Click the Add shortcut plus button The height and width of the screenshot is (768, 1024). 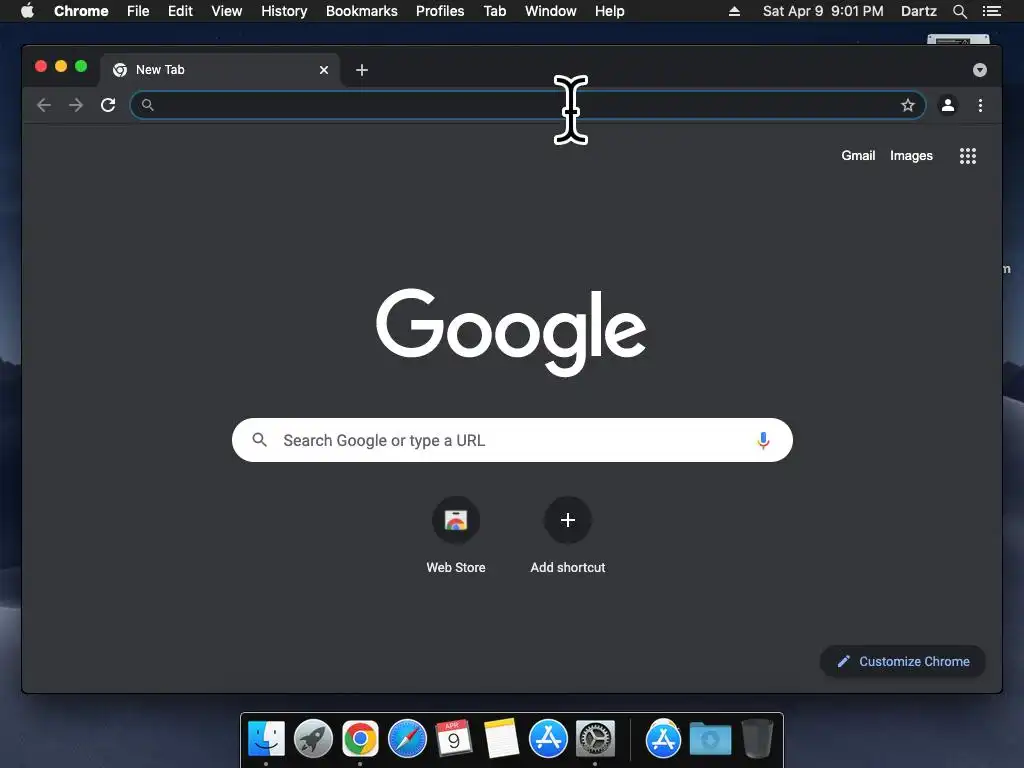[568, 520]
